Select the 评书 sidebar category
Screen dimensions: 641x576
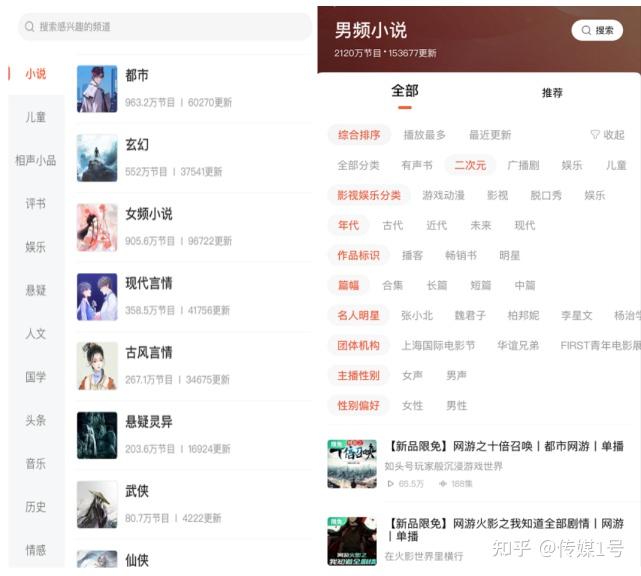(36, 204)
